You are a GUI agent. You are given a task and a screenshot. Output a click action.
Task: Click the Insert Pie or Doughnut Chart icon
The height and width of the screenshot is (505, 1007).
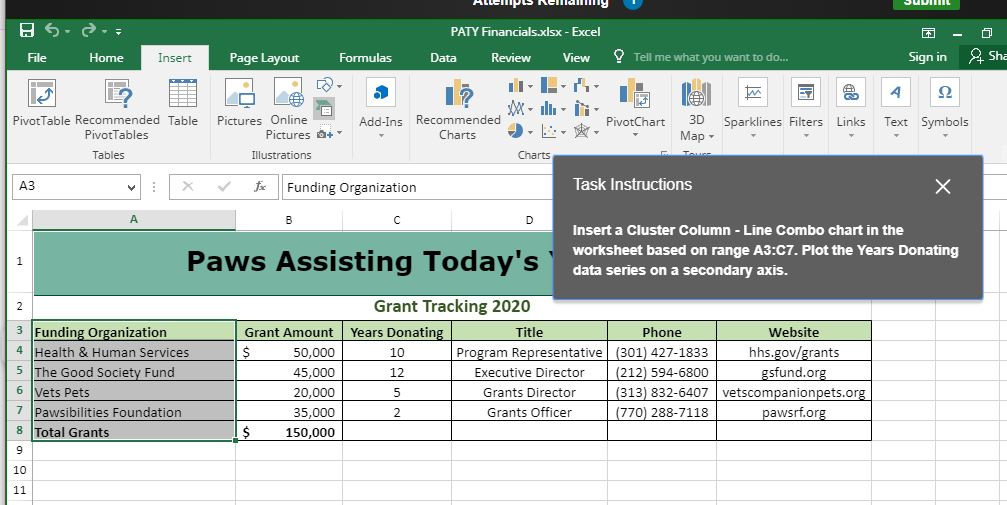(515, 131)
